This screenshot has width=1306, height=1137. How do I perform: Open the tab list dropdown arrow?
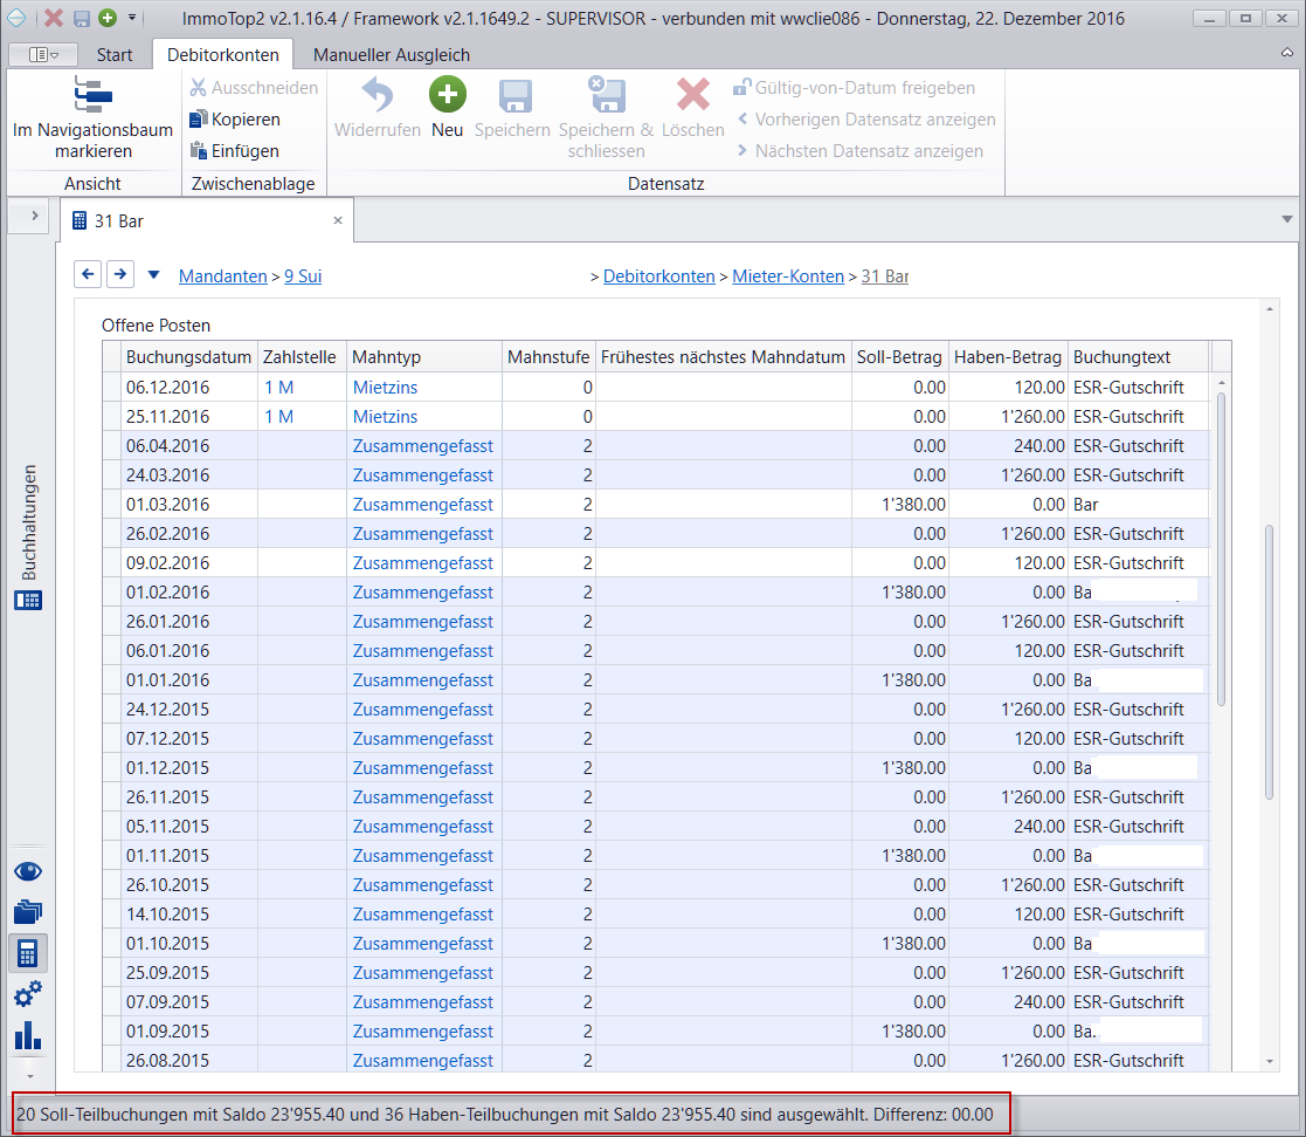click(1287, 219)
